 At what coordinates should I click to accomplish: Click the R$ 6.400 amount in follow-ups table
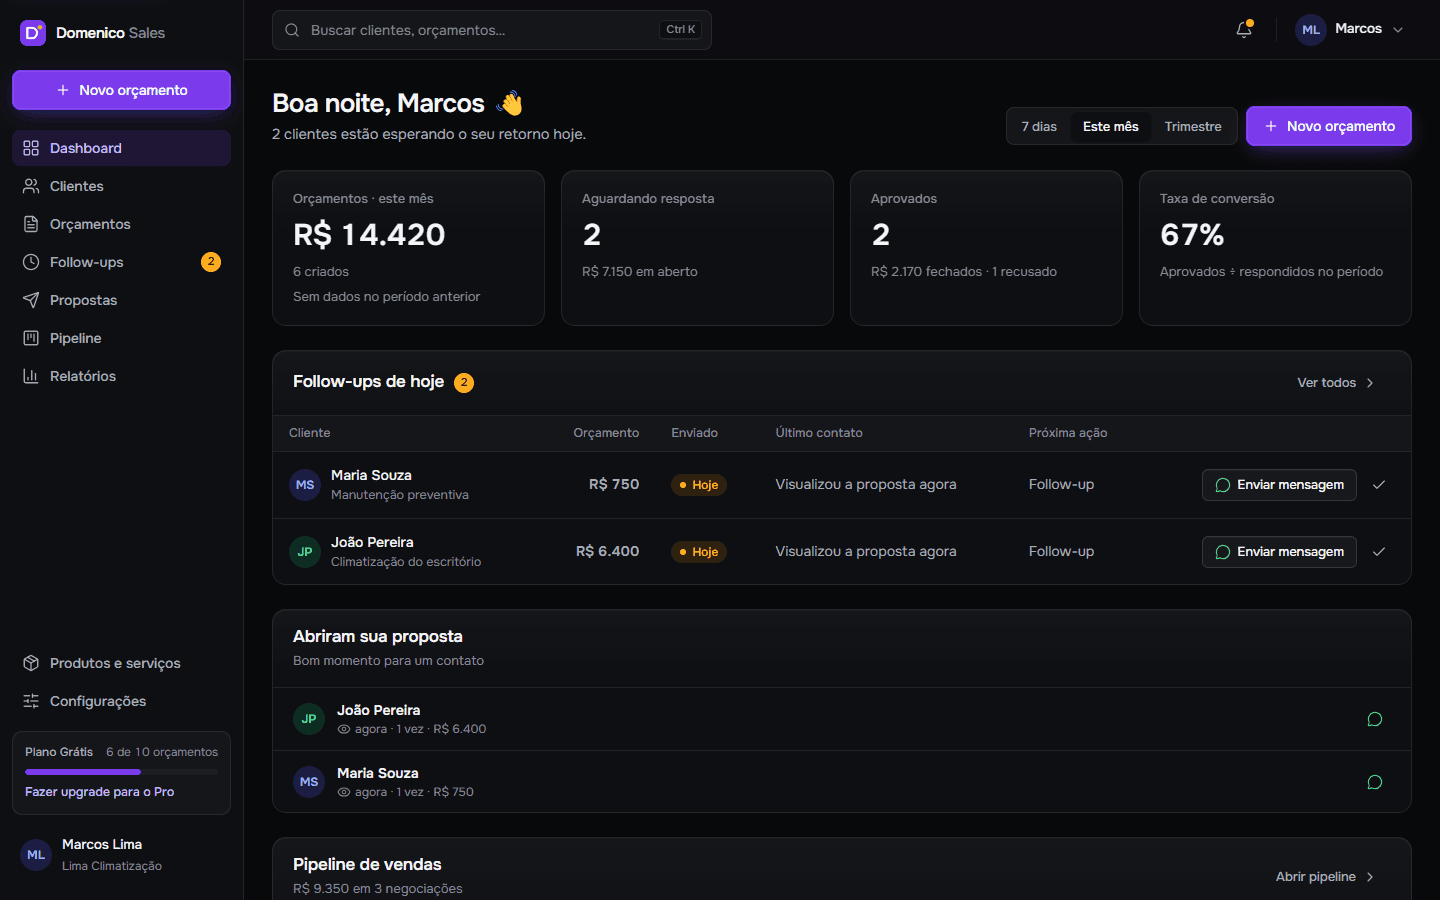pyautogui.click(x=607, y=551)
